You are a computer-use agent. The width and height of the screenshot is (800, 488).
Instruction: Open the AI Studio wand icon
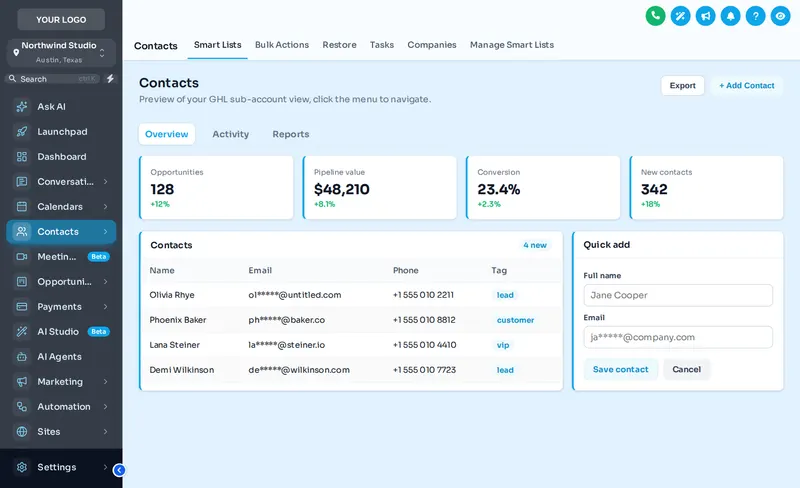pos(21,332)
